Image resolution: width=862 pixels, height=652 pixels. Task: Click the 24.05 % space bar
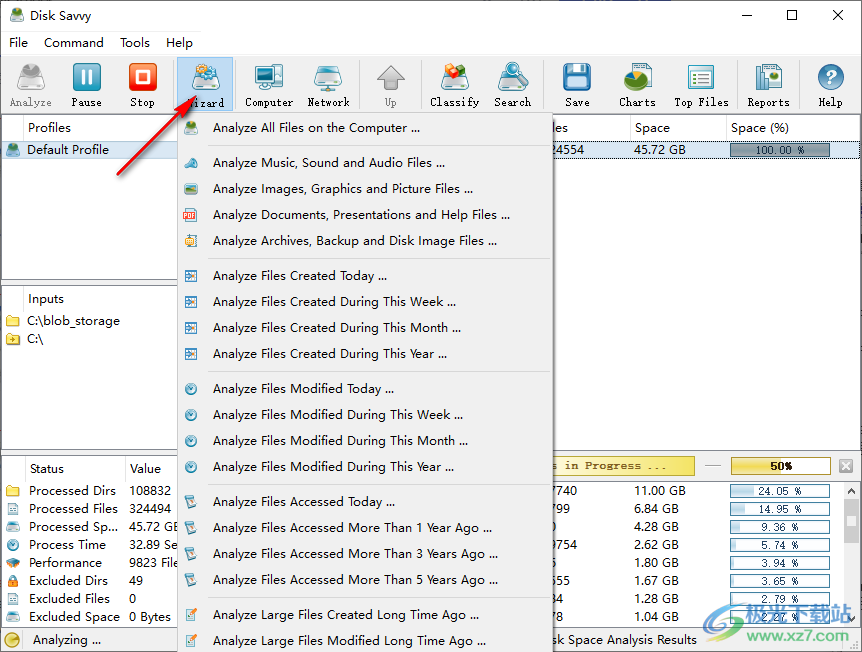point(780,490)
